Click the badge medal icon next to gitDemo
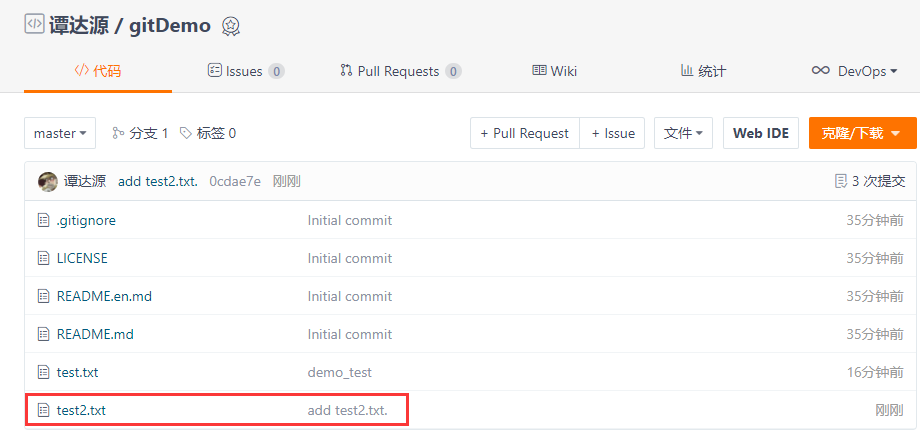Viewport: 920px width, 435px height. (x=231, y=26)
